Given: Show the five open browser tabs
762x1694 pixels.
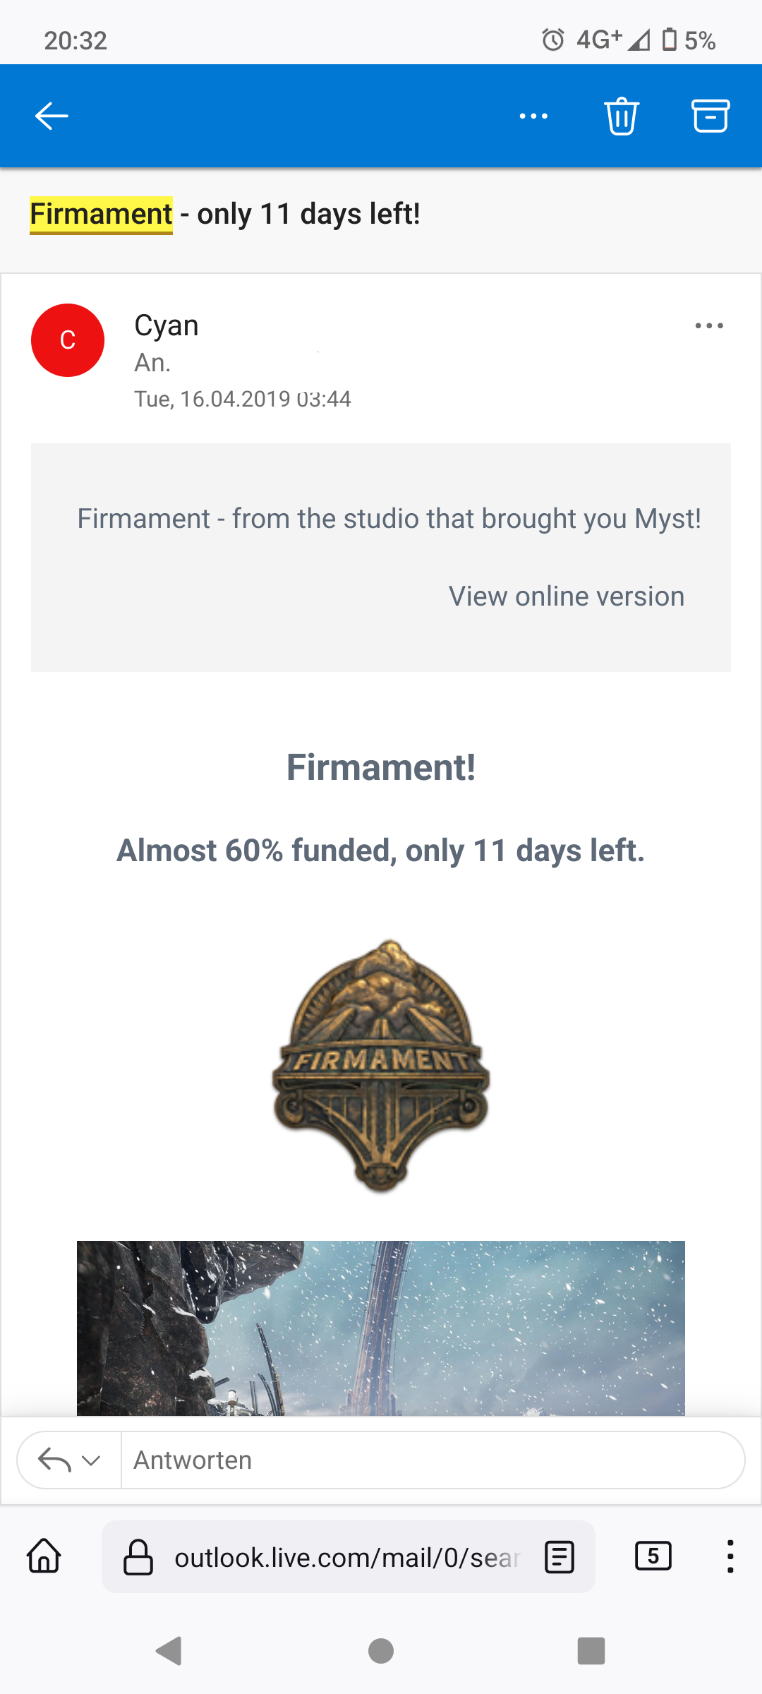Looking at the screenshot, I should [653, 1556].
